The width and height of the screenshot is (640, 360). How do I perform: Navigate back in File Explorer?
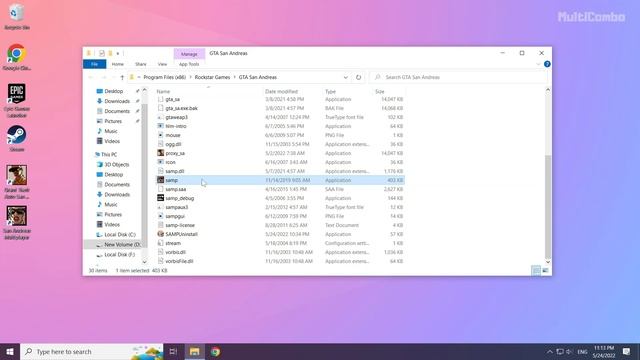[91, 77]
